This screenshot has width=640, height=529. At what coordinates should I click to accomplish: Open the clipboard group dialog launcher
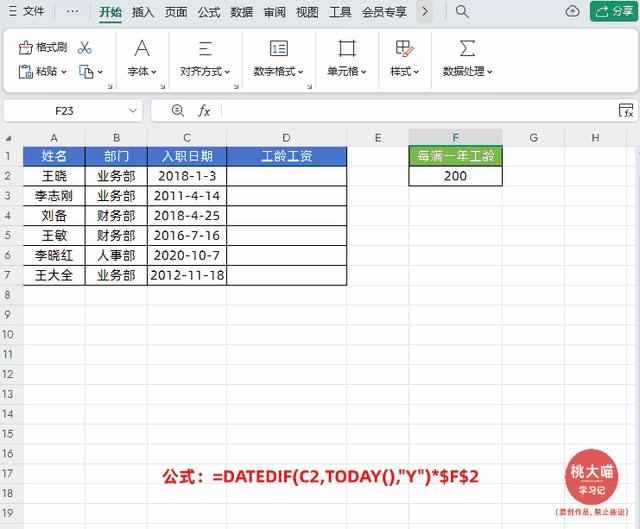pyautogui.click(x=110, y=87)
